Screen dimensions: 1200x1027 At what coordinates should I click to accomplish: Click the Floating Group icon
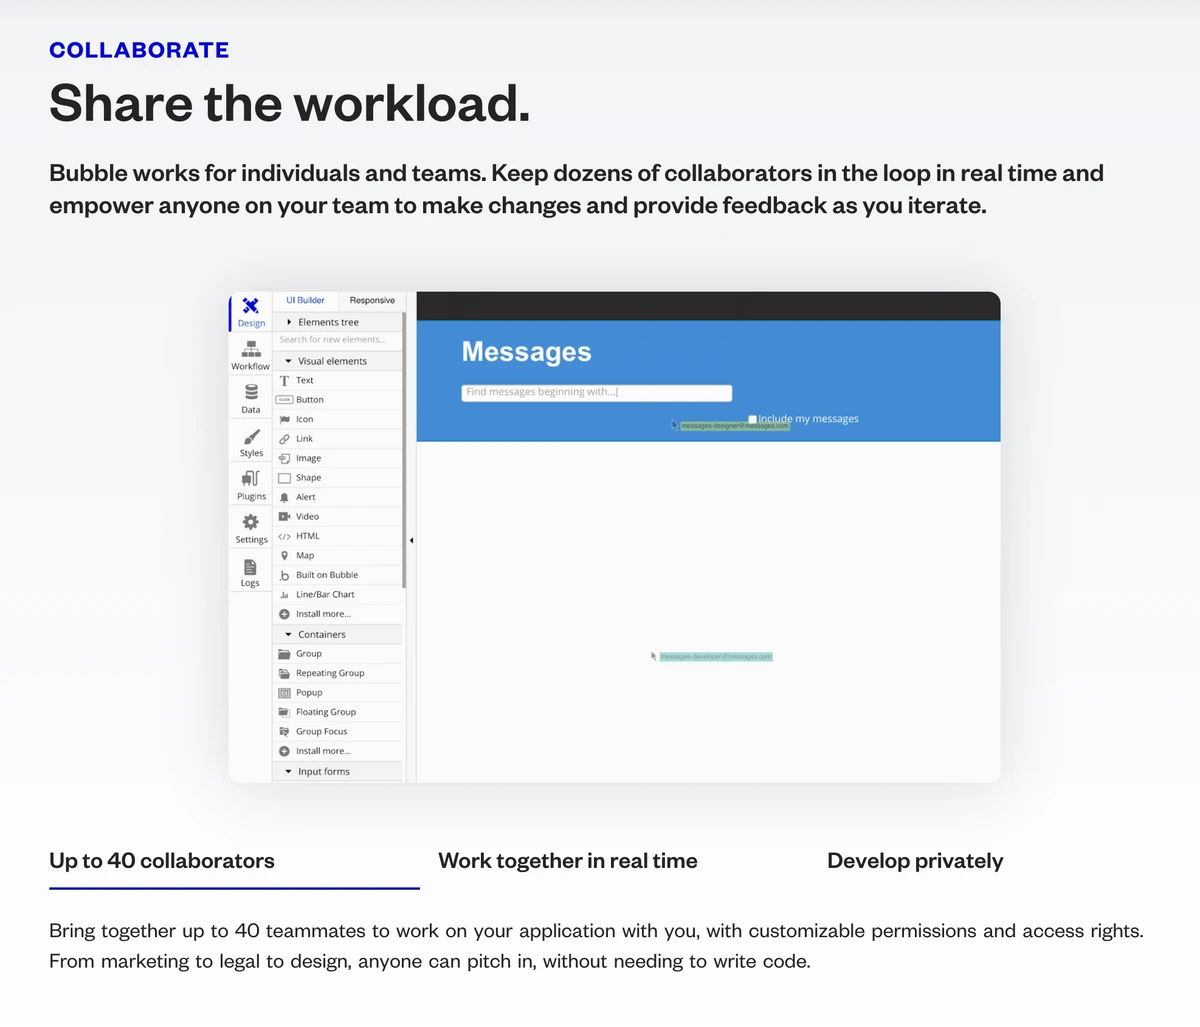284,712
